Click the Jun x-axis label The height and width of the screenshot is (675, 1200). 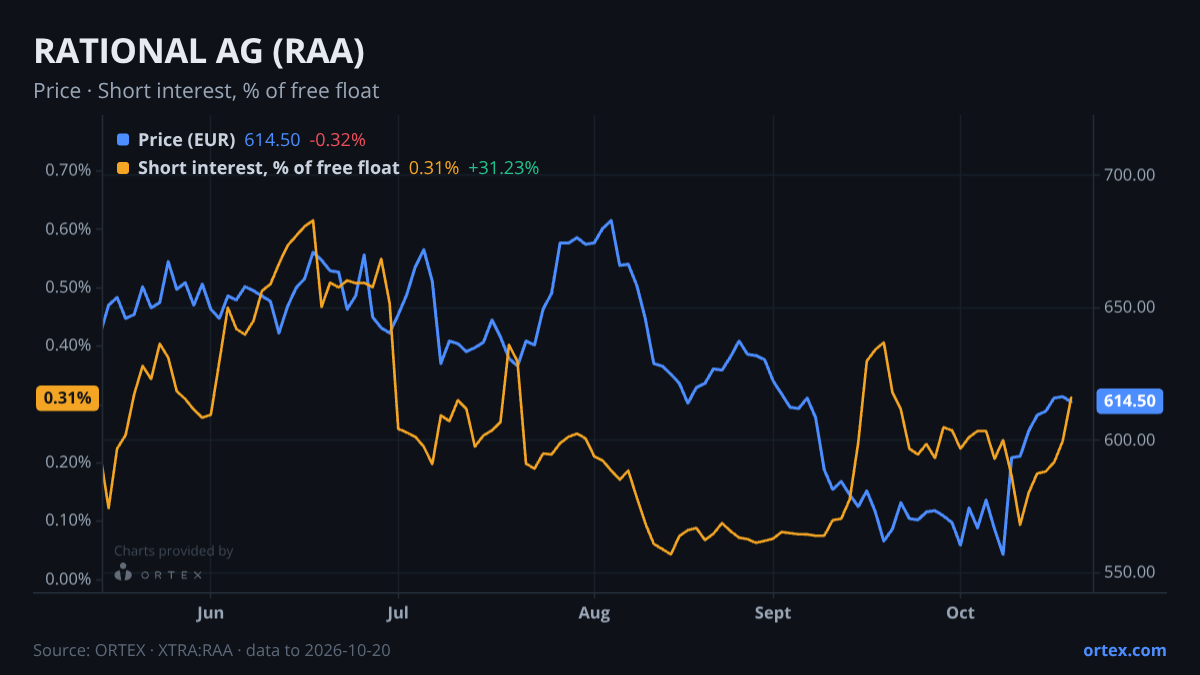pyautogui.click(x=210, y=611)
